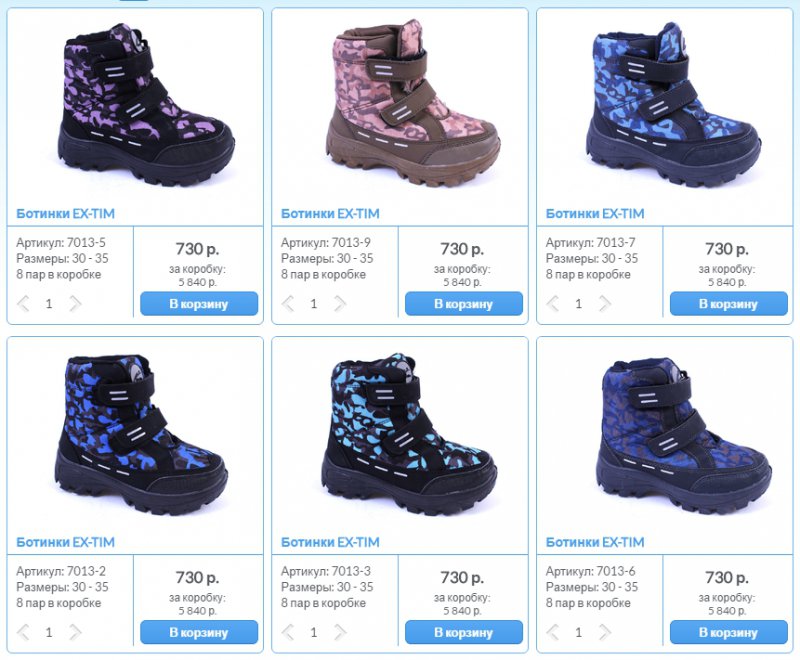Decrease quantity for boots article 7013-6
The width and height of the screenshot is (800, 660).
tap(553, 632)
